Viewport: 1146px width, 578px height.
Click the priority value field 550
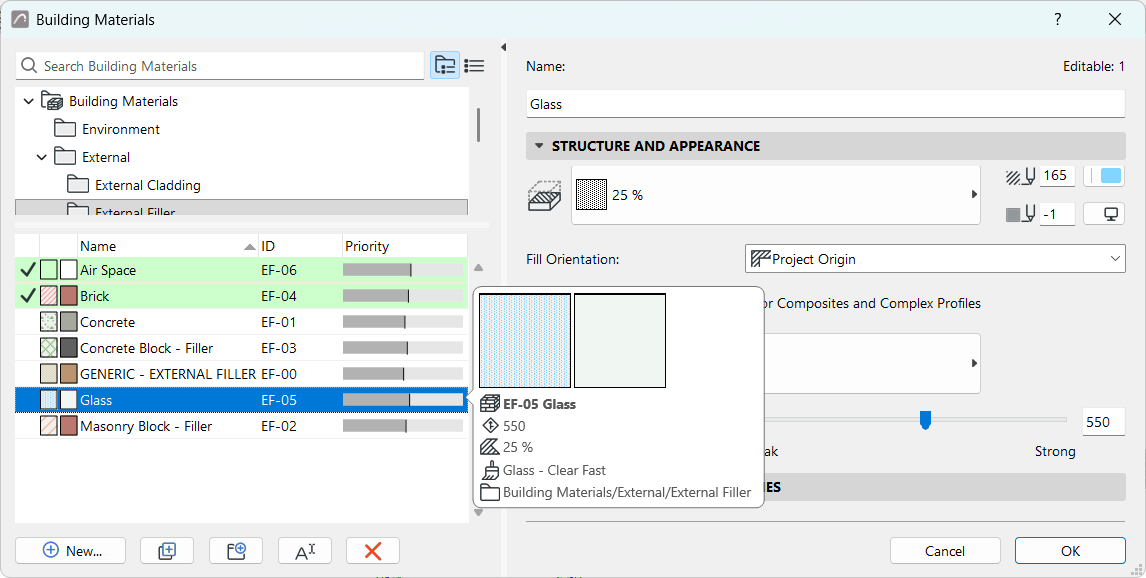(1104, 422)
